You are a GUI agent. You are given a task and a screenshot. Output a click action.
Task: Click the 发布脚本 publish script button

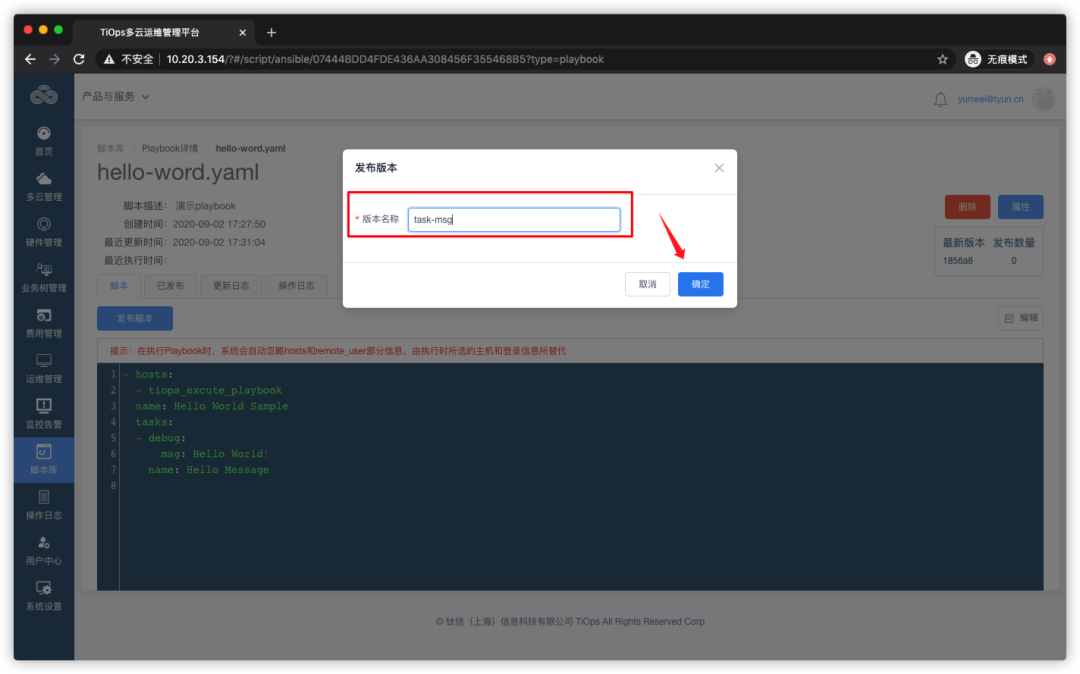(134, 317)
